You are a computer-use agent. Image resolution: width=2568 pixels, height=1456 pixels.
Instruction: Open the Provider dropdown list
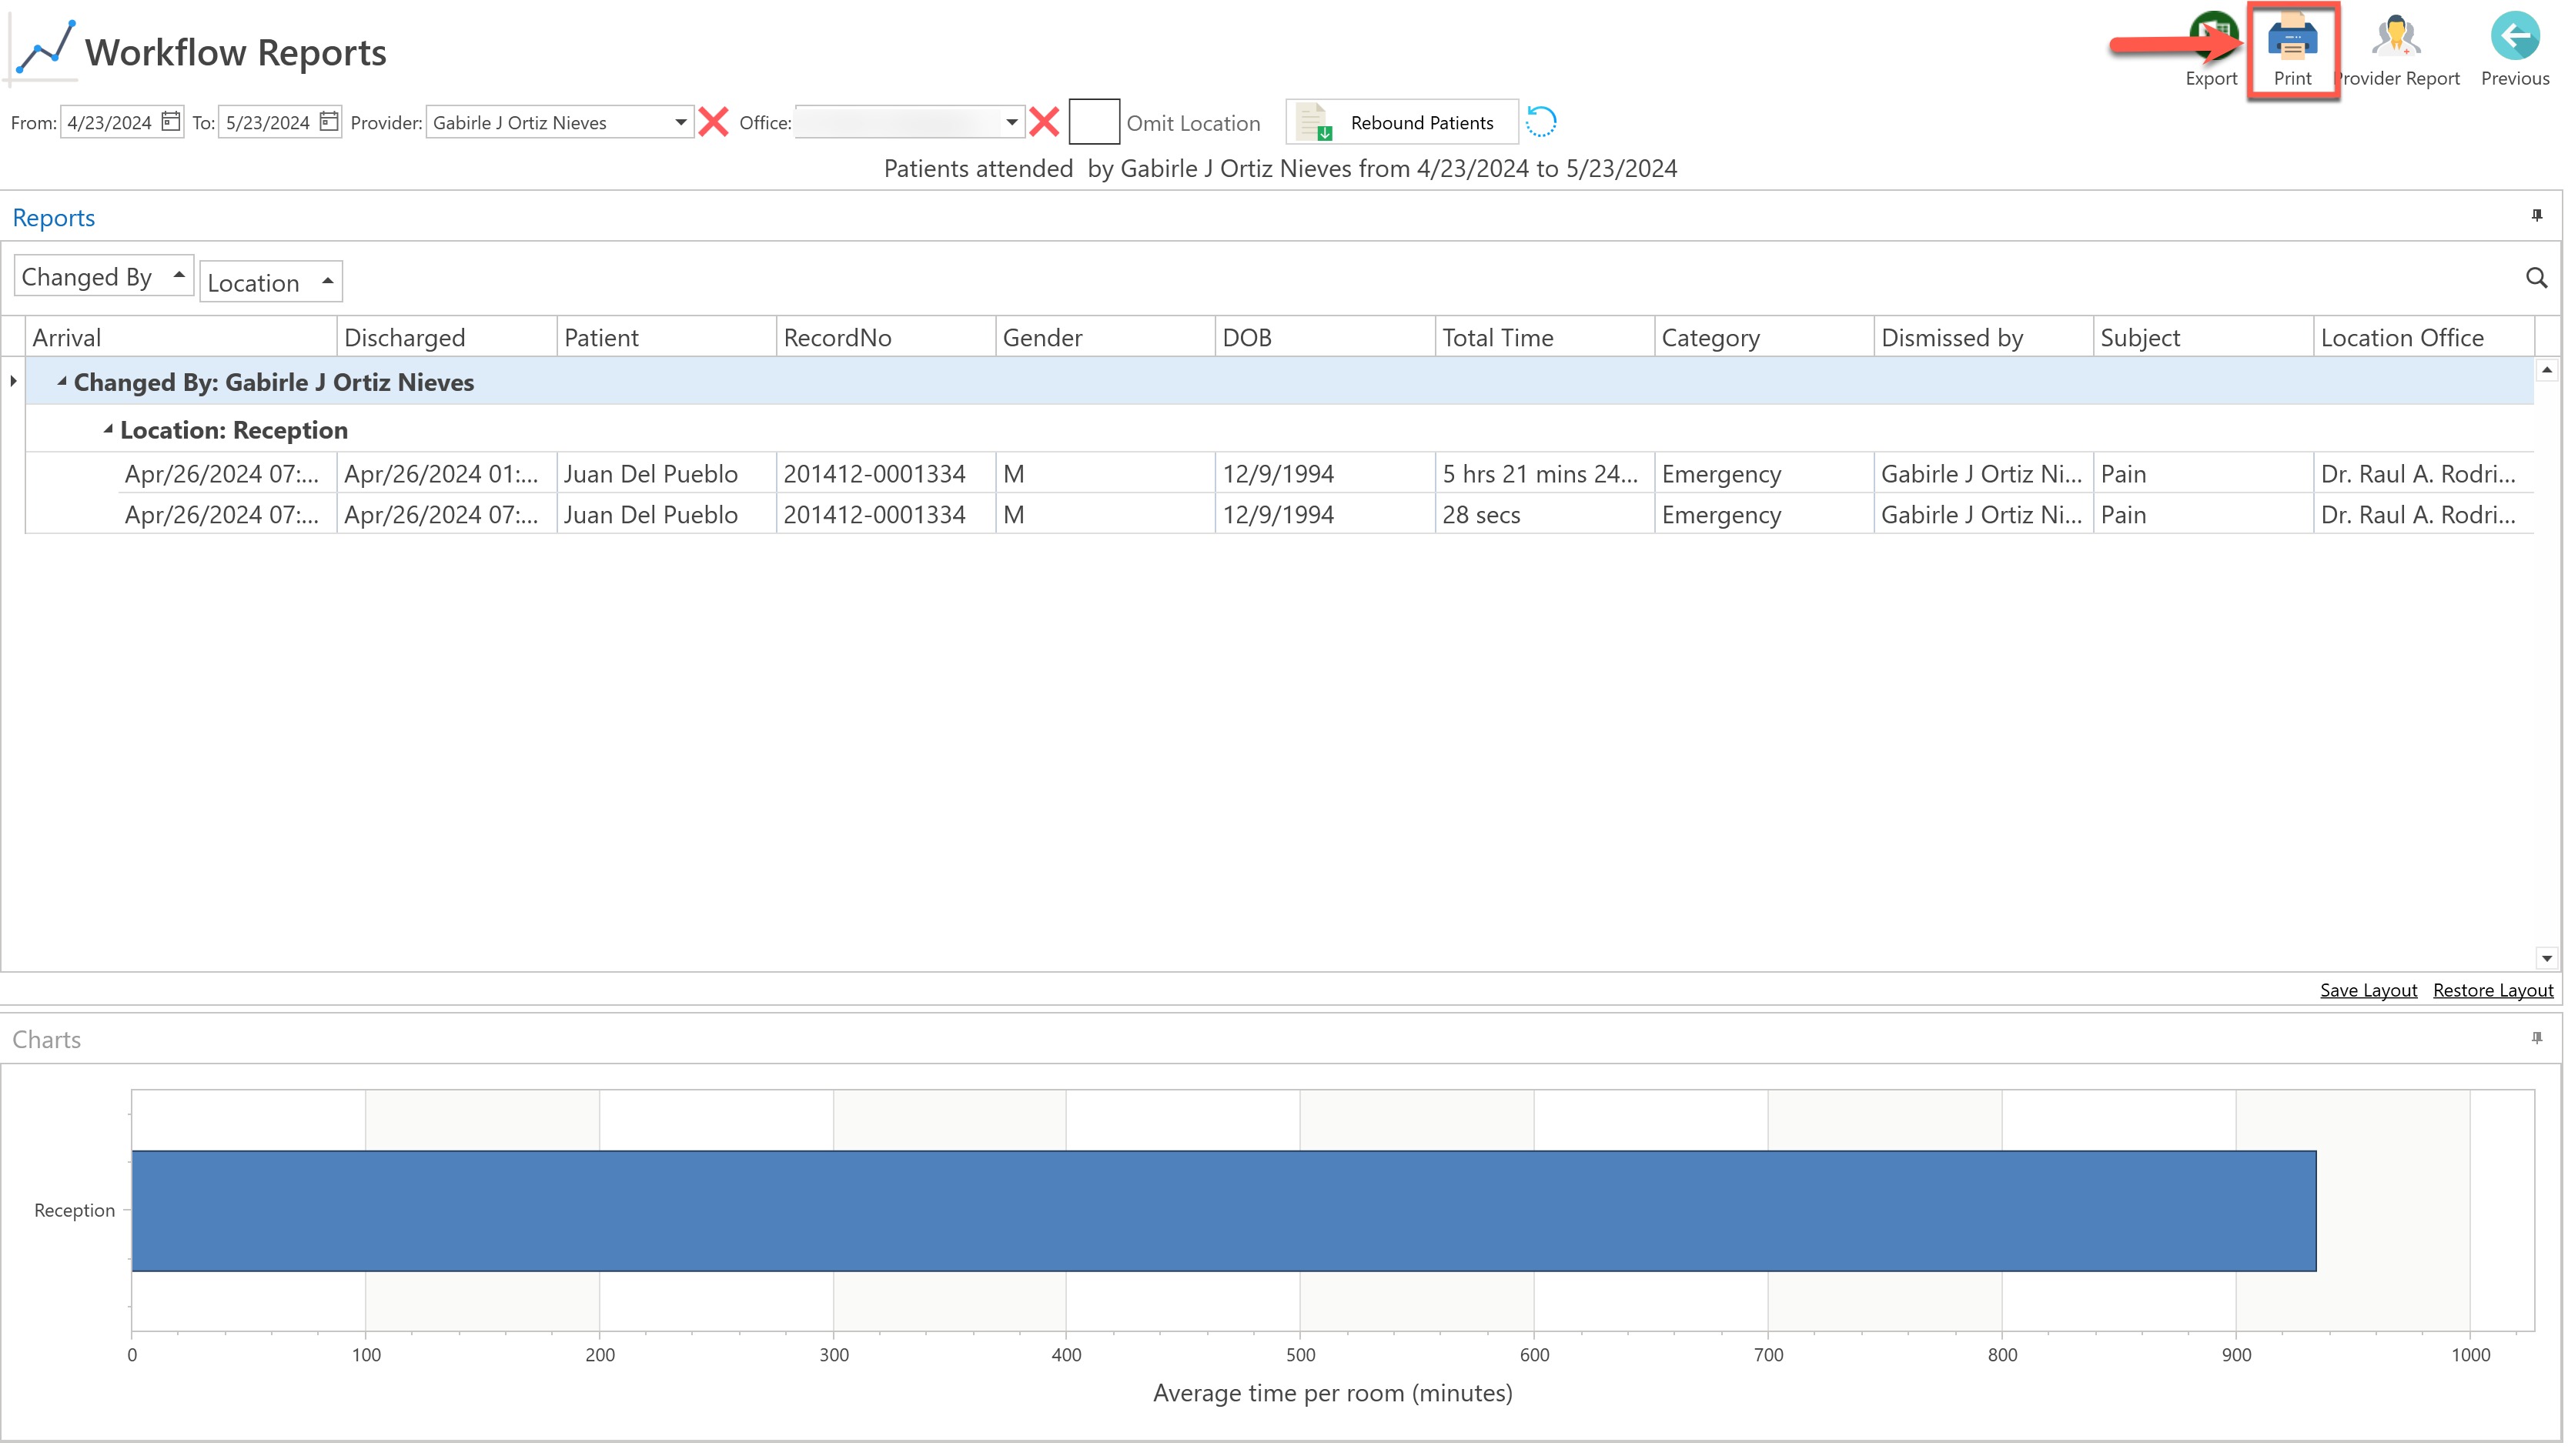(x=680, y=122)
